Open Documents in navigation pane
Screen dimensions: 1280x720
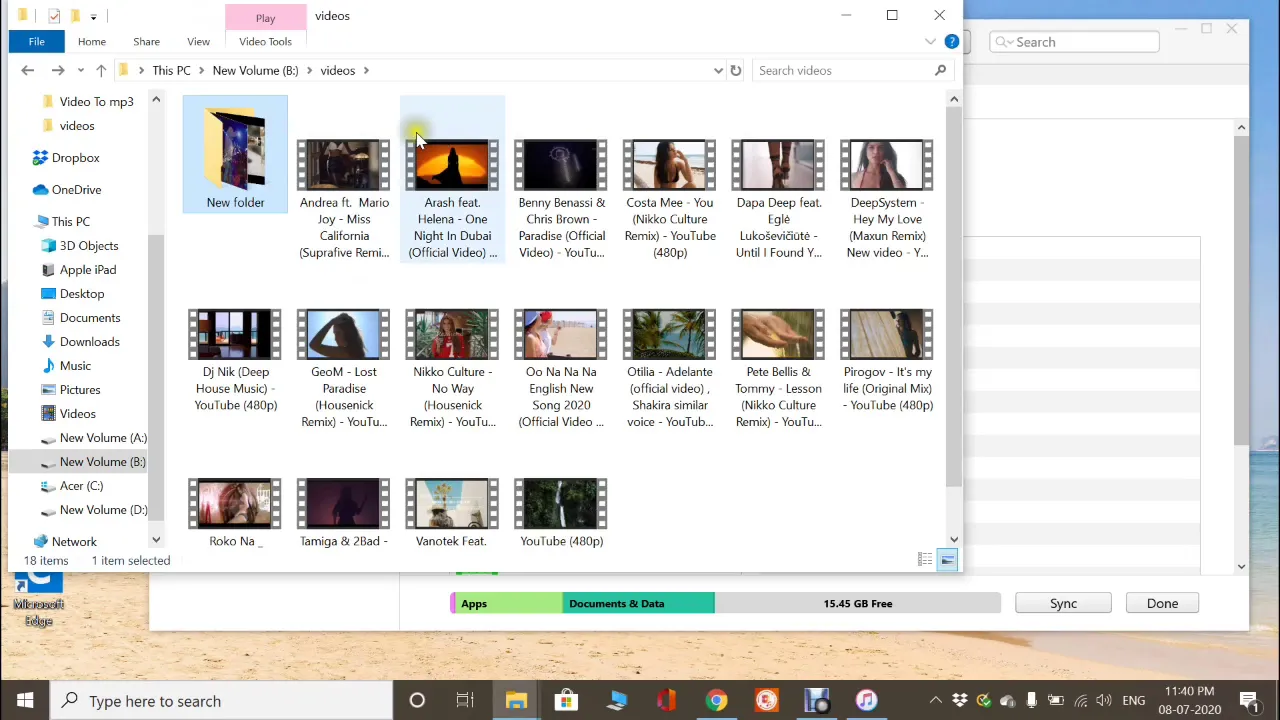[x=90, y=317]
